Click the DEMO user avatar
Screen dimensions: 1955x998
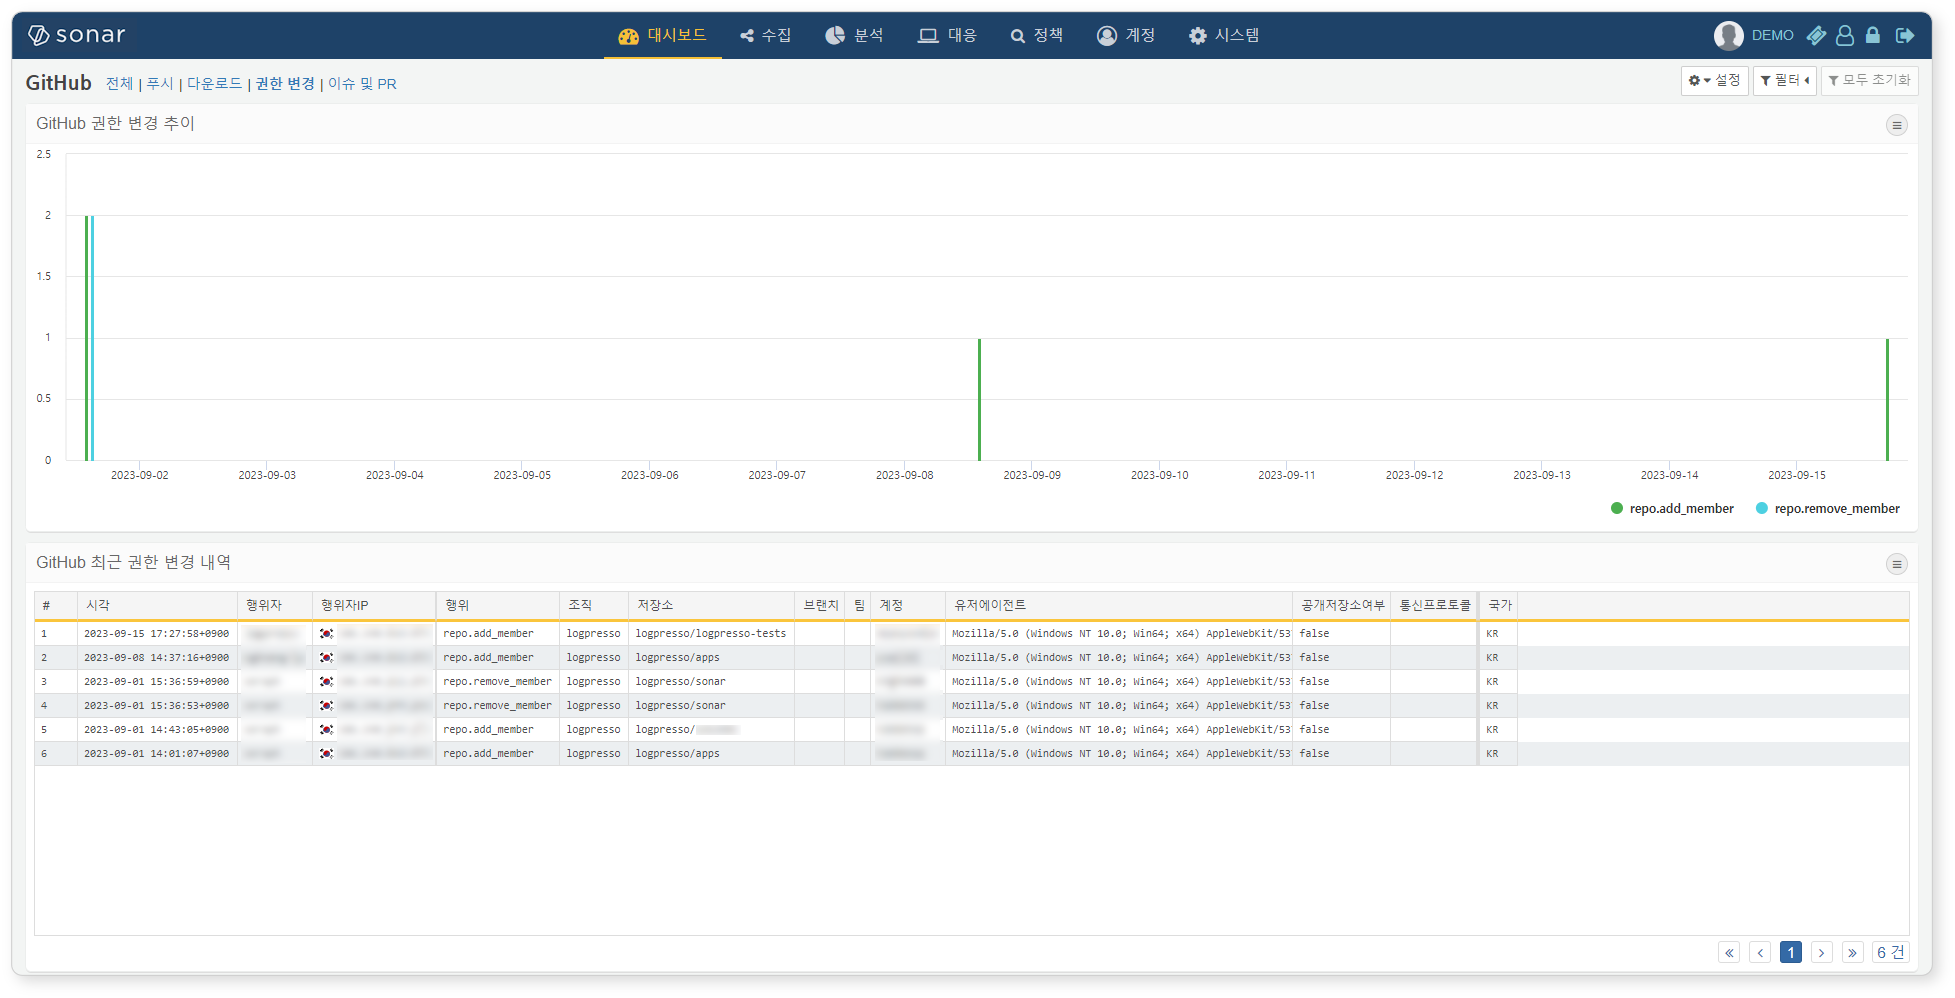click(1728, 35)
